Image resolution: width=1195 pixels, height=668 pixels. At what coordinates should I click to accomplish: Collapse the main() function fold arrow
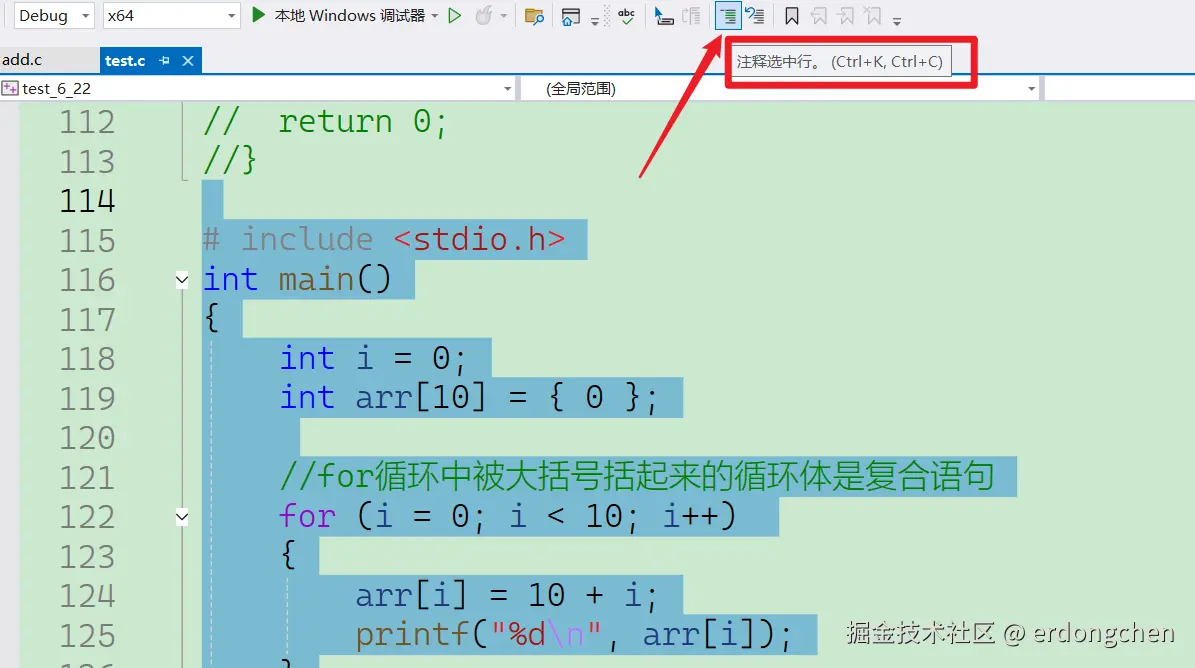(x=181, y=279)
